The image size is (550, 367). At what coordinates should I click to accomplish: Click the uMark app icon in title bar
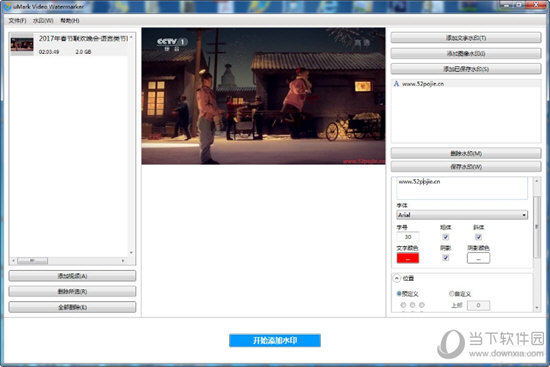[8, 6]
